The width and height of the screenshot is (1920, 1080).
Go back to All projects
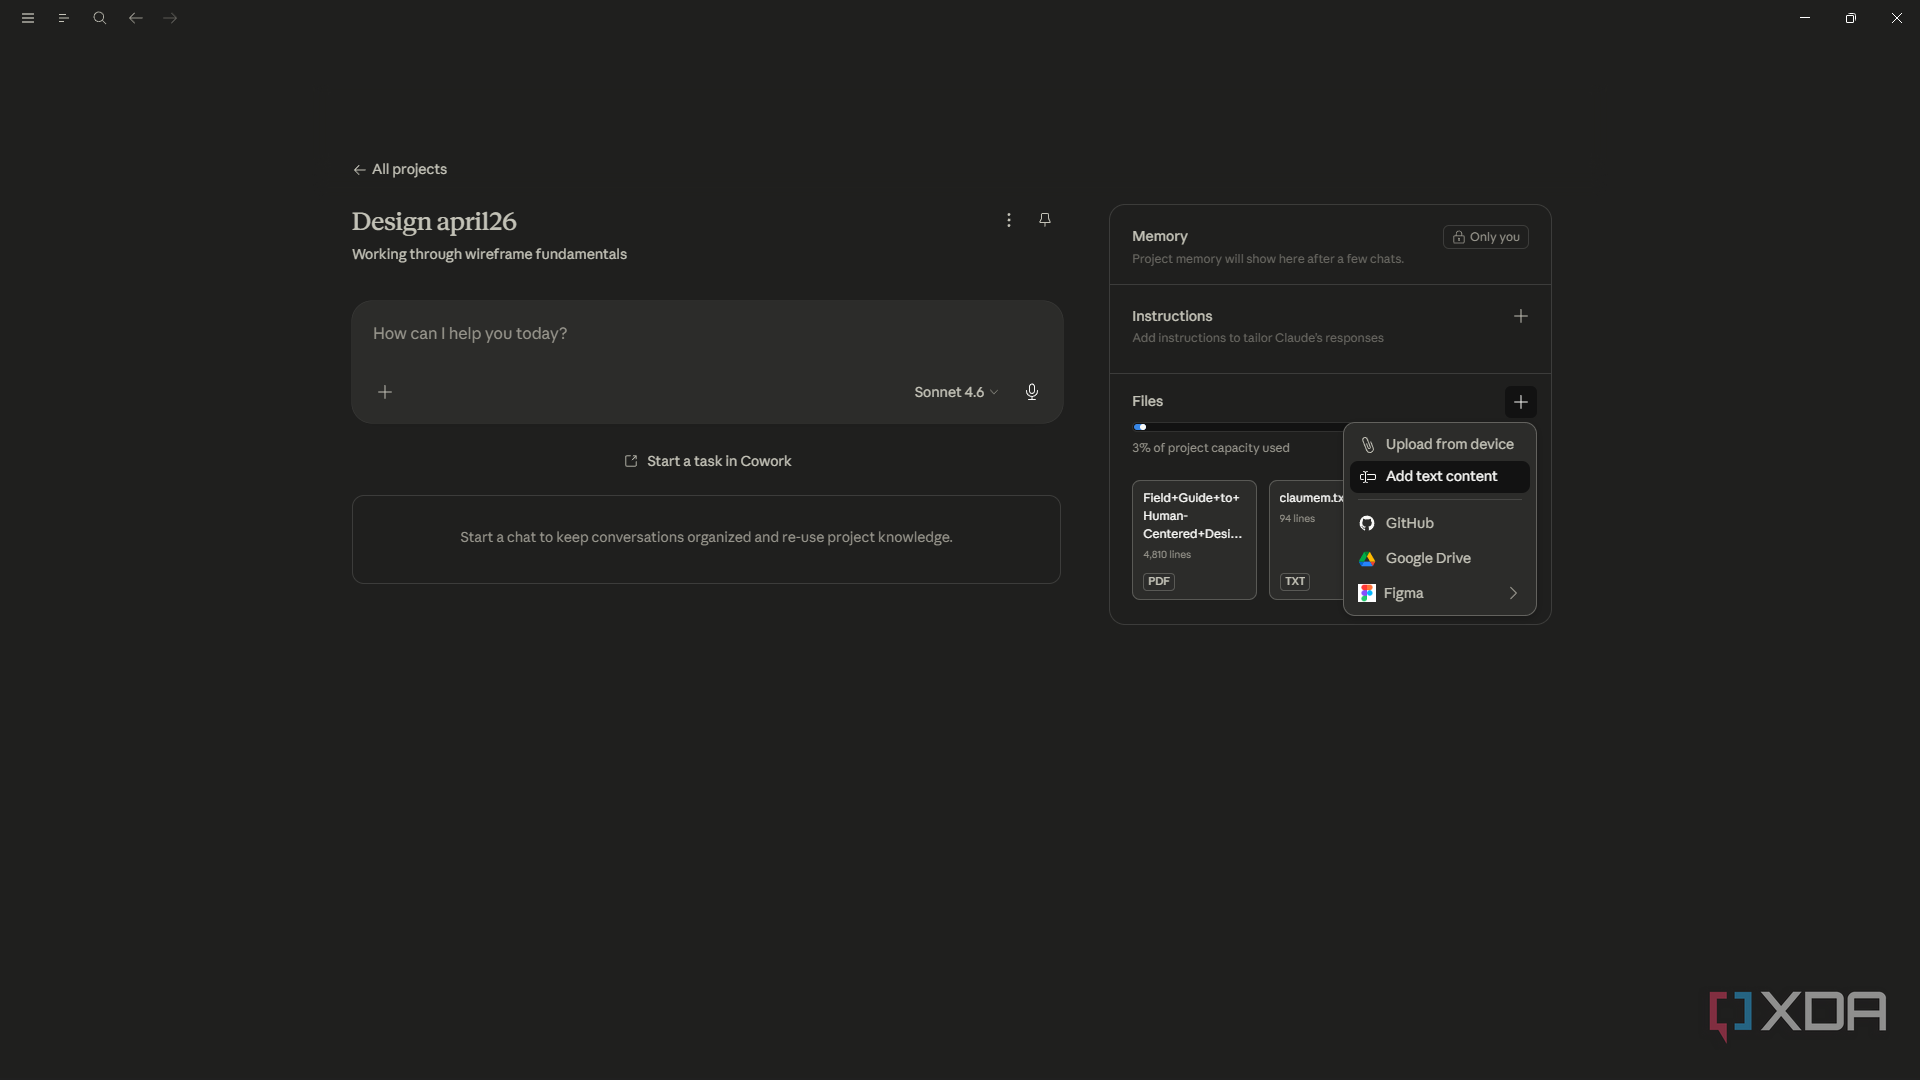point(400,170)
